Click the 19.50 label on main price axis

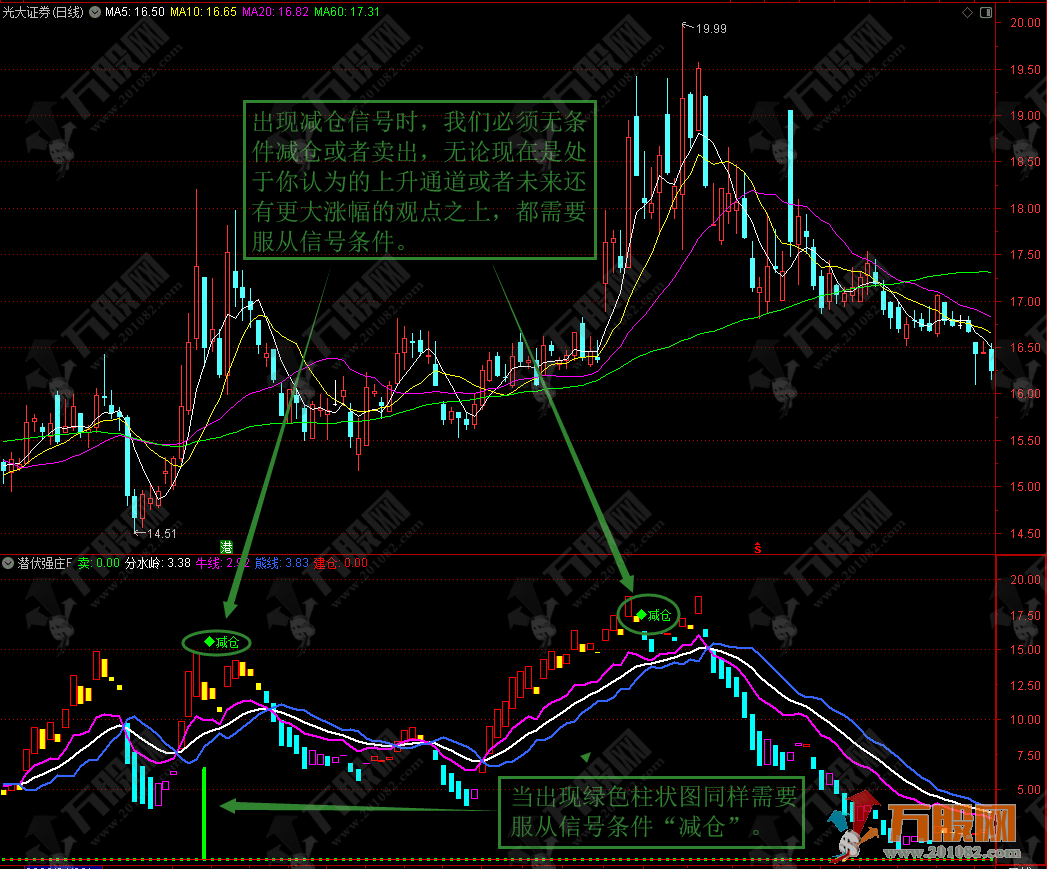tap(1025, 69)
